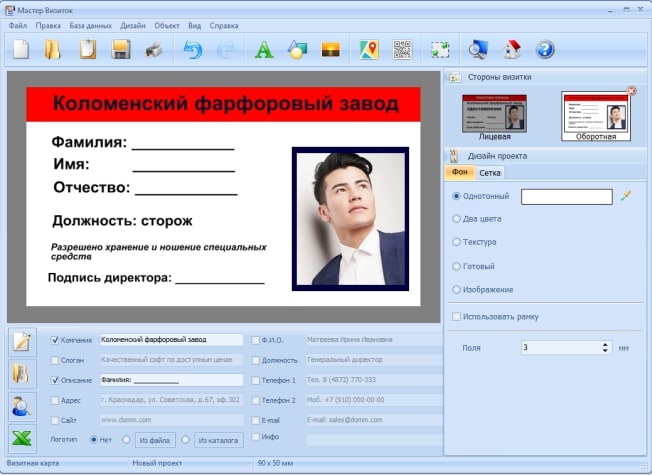Screen dimensions: 652x475
Task: Open the Дизайн menu
Action: 133,25
